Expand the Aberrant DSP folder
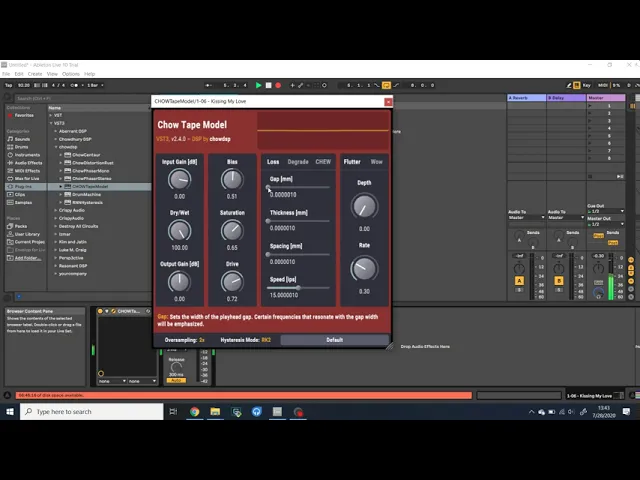This screenshot has width=640, height=480. pyautogui.click(x=56, y=131)
